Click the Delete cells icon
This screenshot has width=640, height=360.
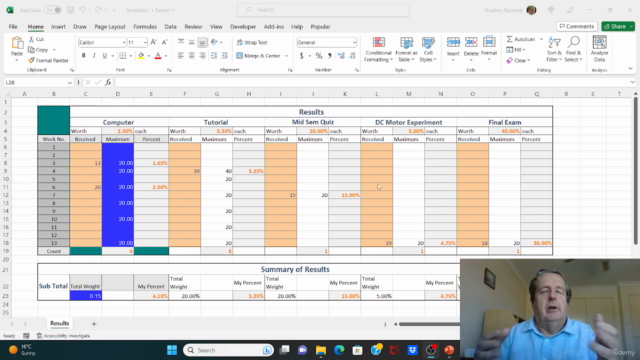[x=471, y=42]
